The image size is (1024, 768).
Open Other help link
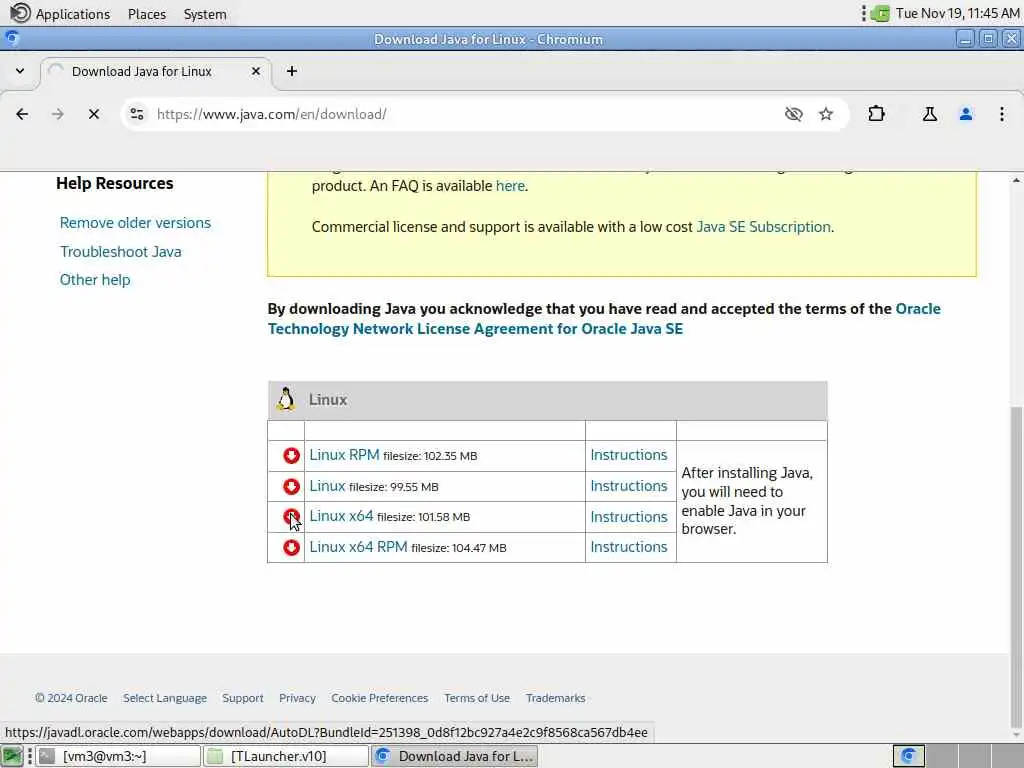point(95,280)
